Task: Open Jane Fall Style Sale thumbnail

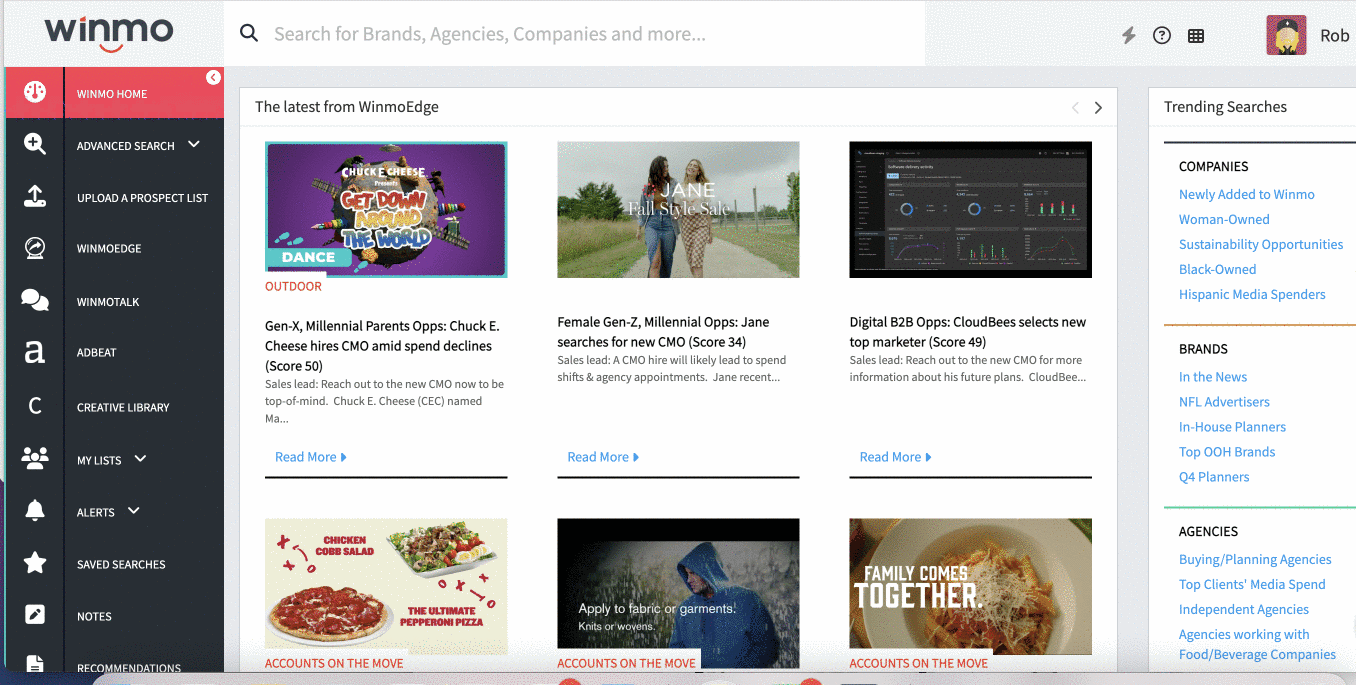Action: pos(678,209)
